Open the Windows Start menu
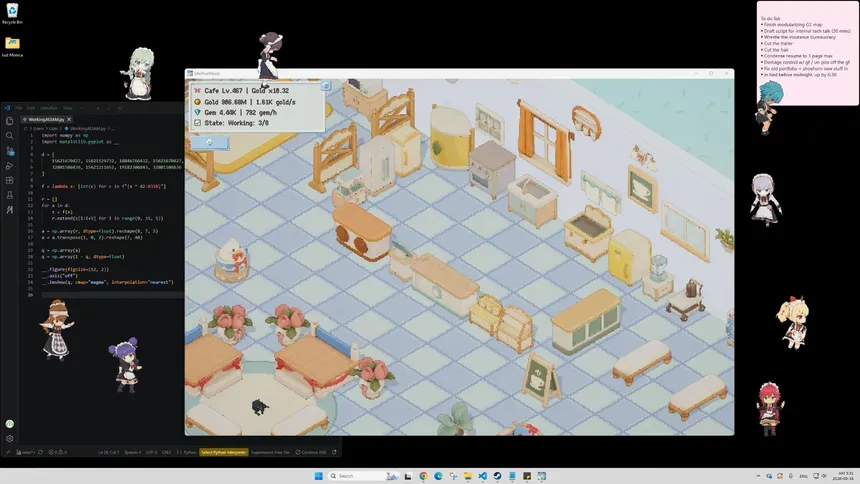This screenshot has width=860, height=484. coord(319,476)
